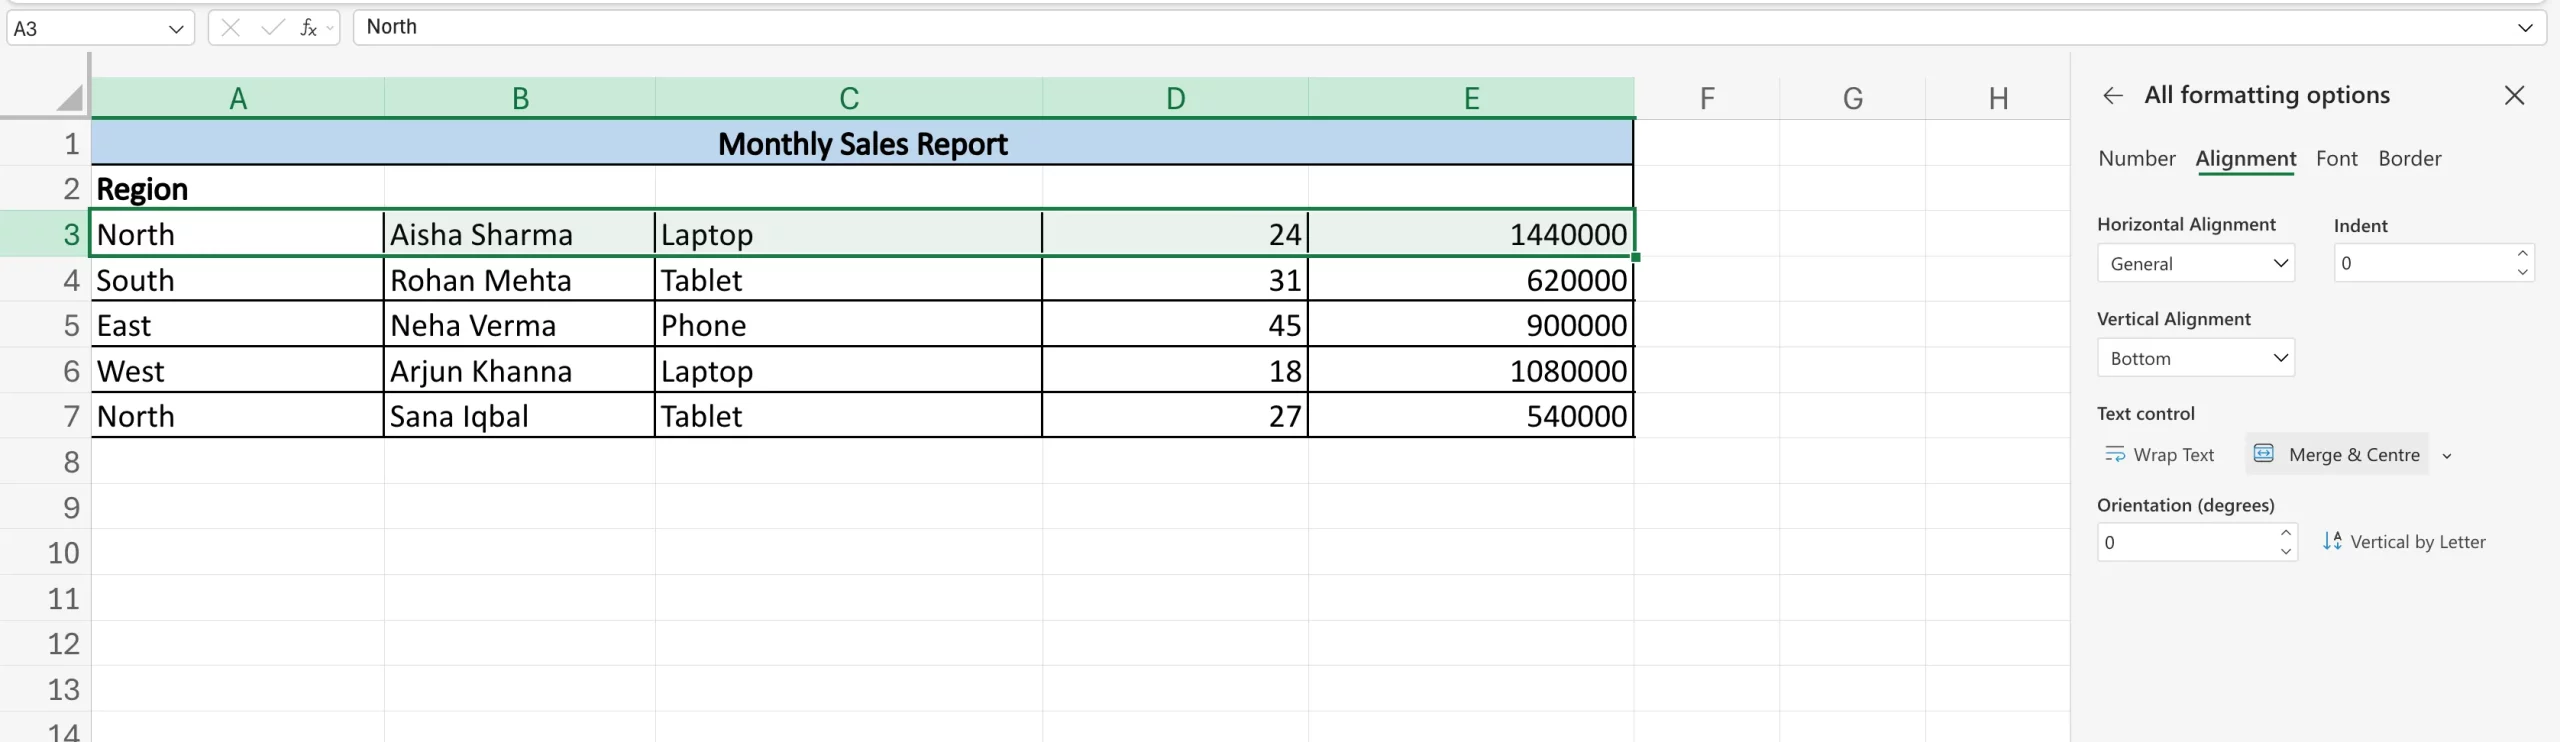
Task: Expand the Merge & Centre options arrow
Action: tap(2447, 456)
